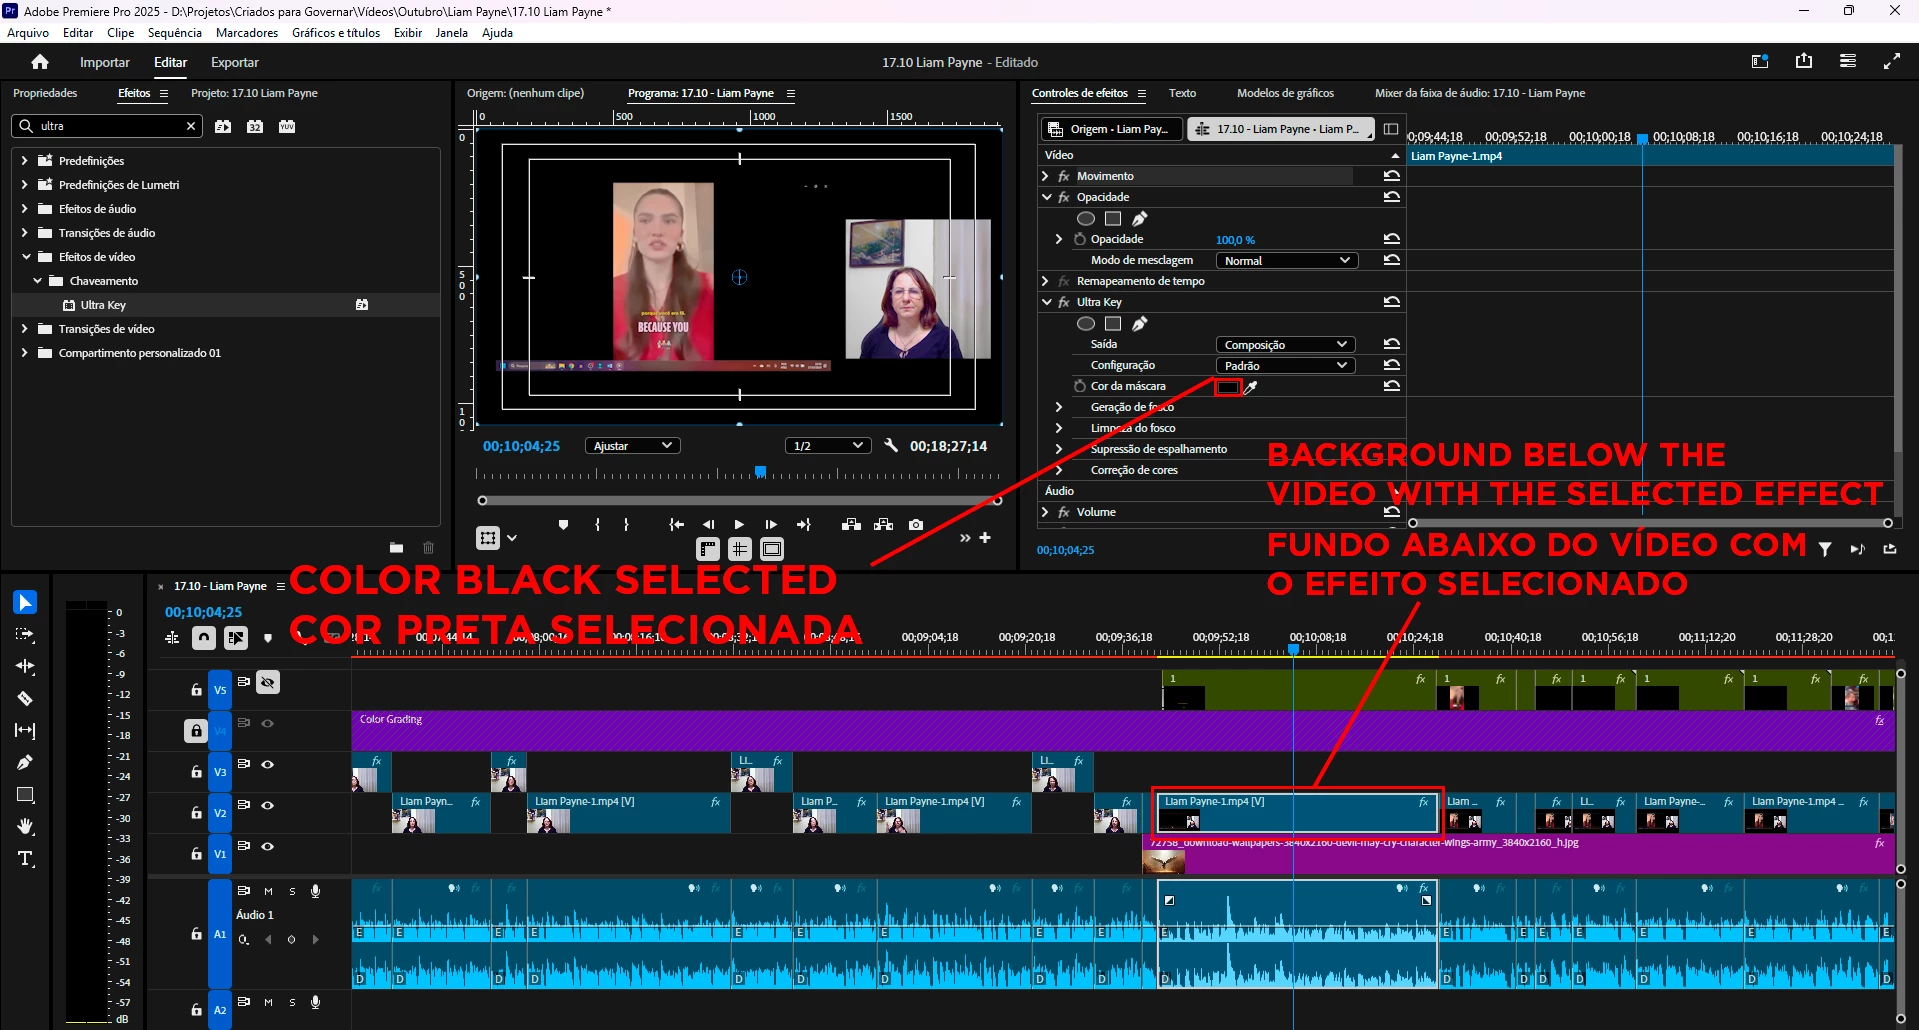Click the Opacidade 100,0 % value

(1235, 240)
